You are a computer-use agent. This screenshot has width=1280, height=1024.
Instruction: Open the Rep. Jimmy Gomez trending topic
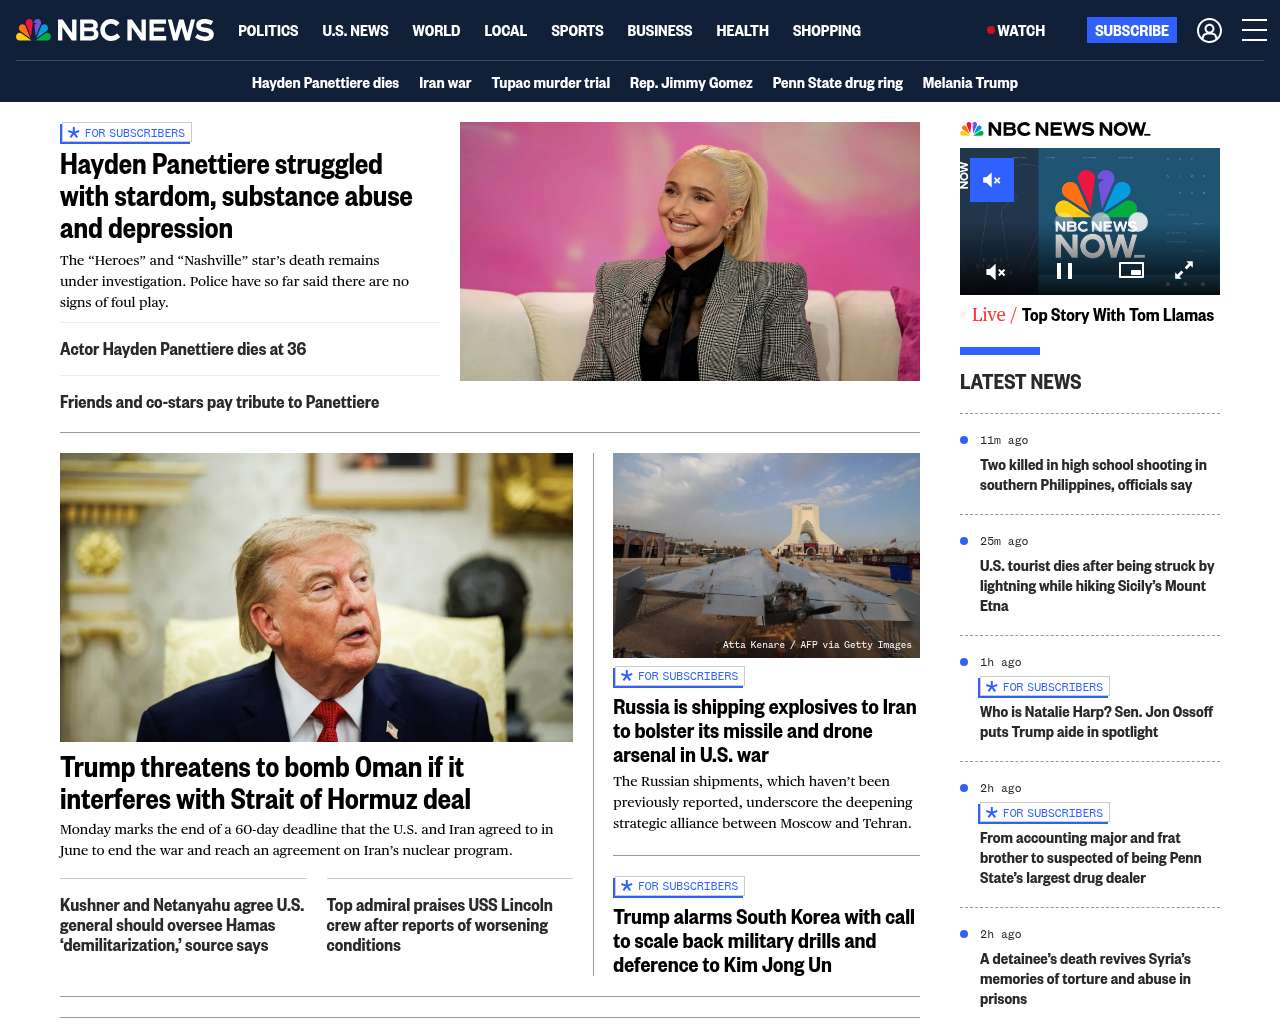coord(691,83)
